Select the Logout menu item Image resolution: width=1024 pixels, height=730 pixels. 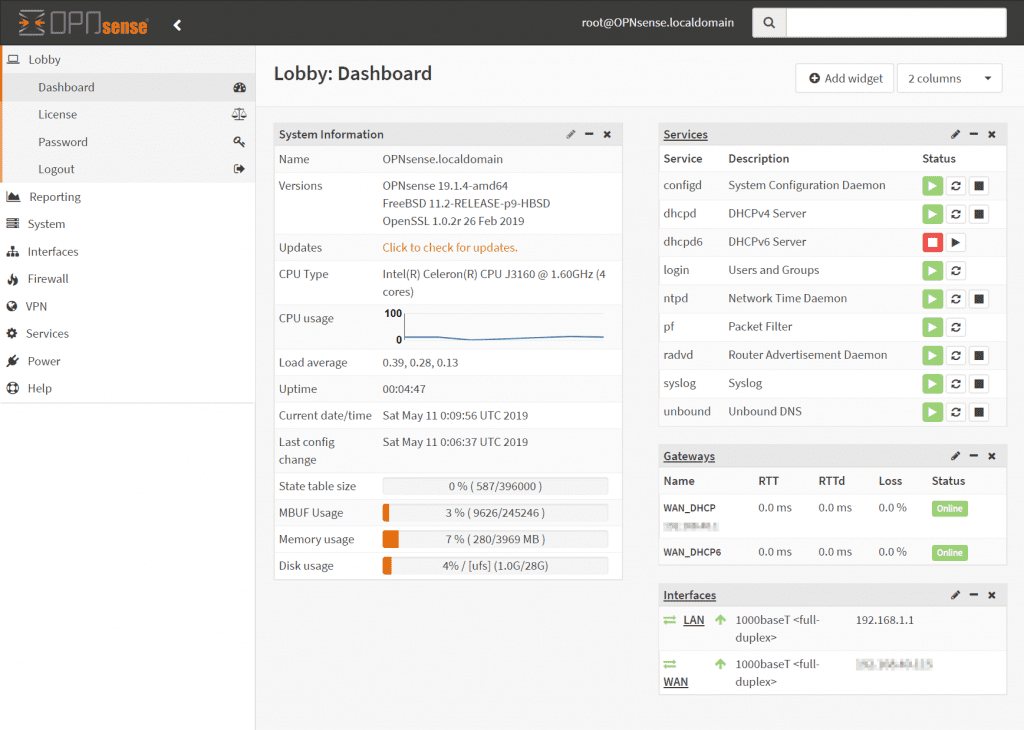(x=128, y=169)
